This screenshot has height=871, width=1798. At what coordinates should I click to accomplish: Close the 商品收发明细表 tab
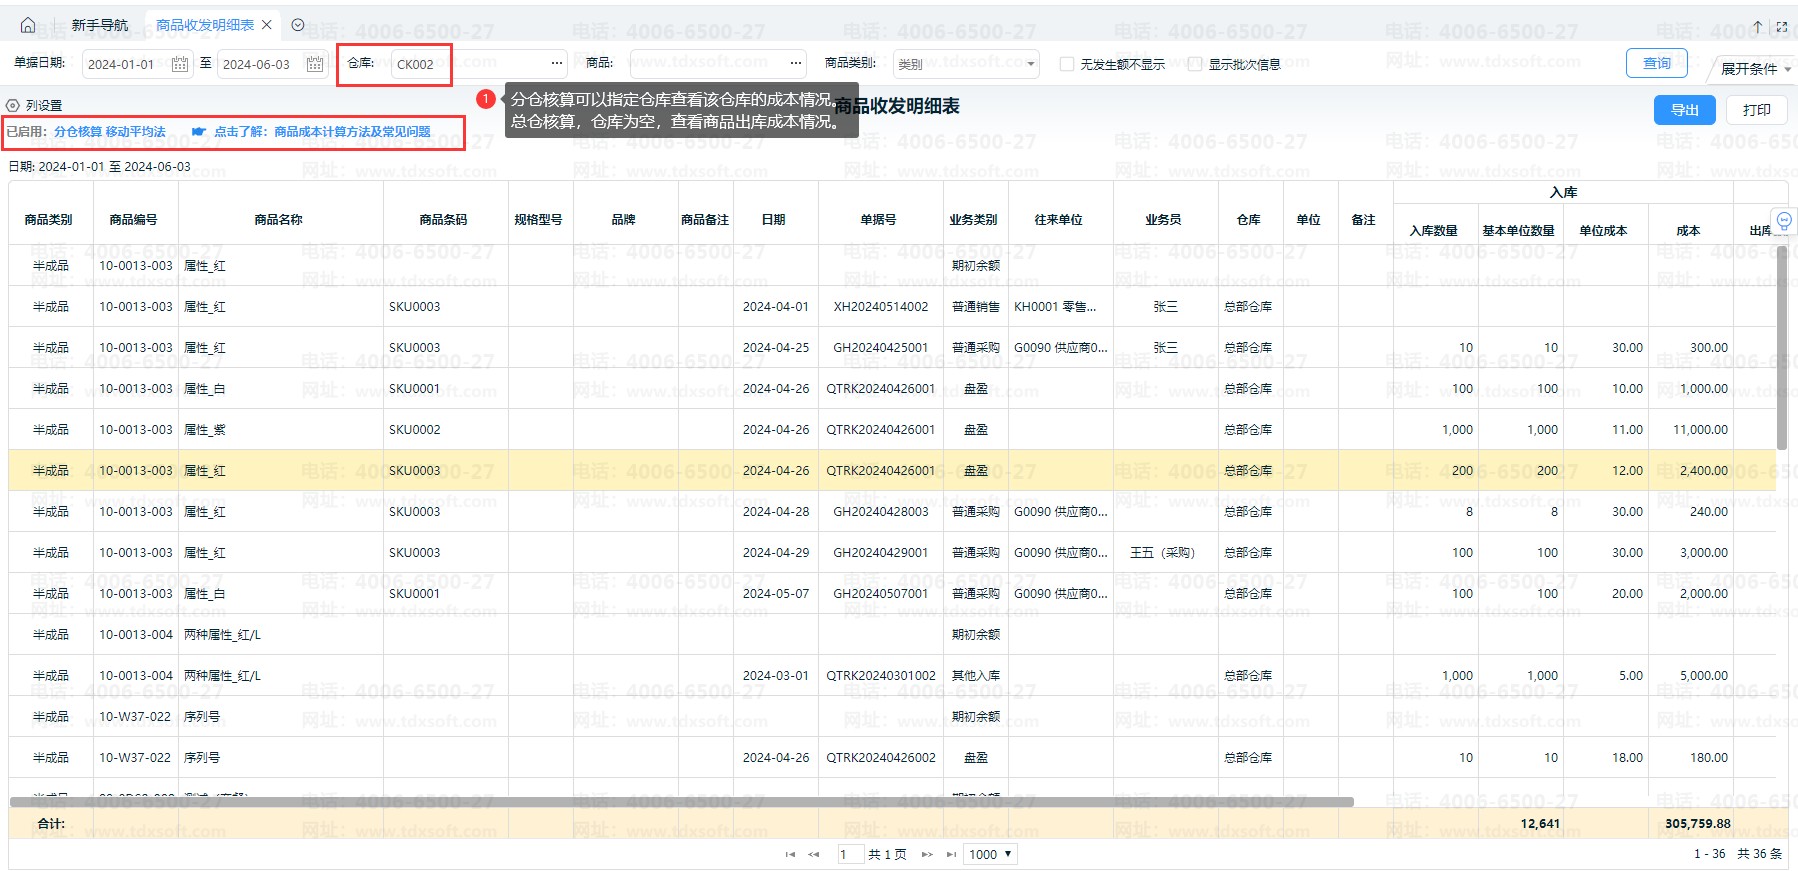point(267,25)
